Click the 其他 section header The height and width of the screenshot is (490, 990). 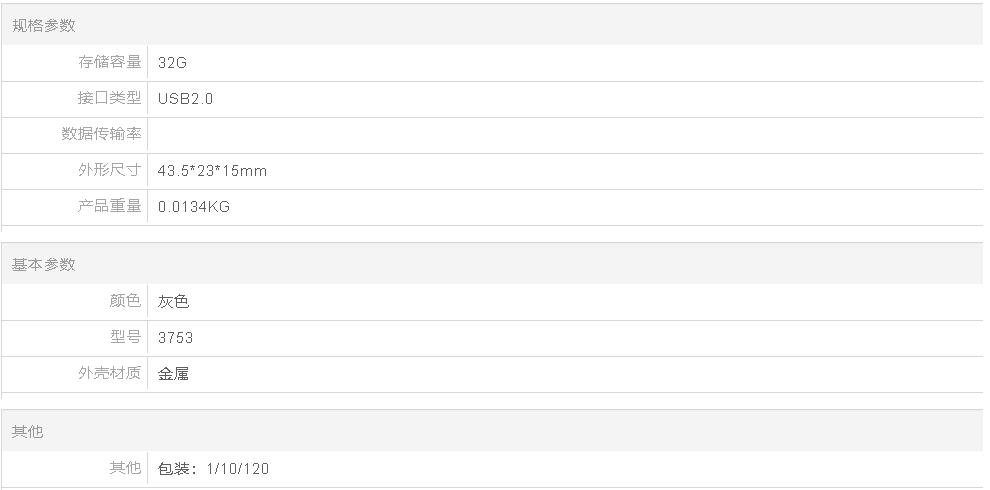pos(28,431)
